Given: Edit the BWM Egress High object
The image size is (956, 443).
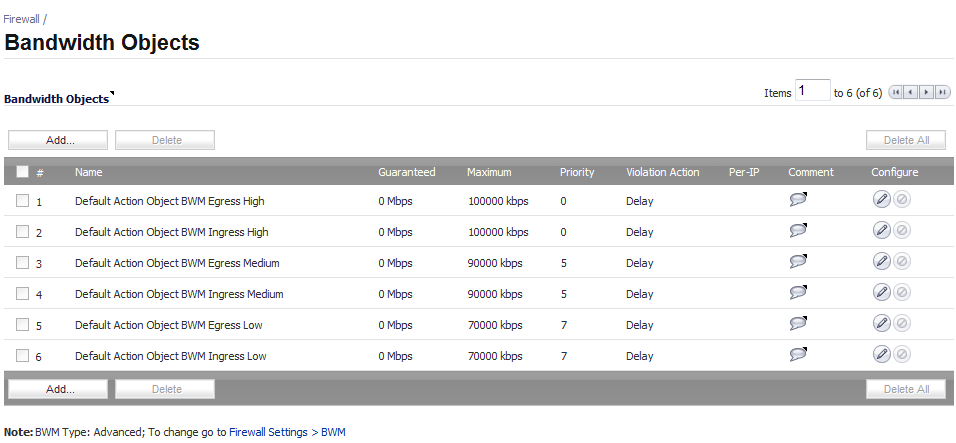Looking at the screenshot, I should pos(881,199).
